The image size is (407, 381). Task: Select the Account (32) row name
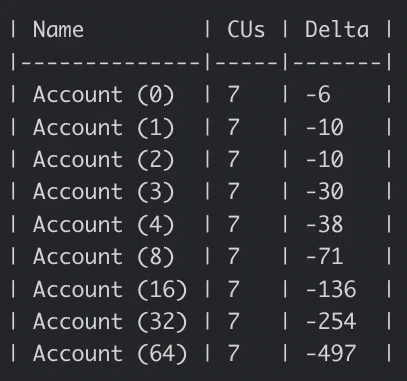110,321
